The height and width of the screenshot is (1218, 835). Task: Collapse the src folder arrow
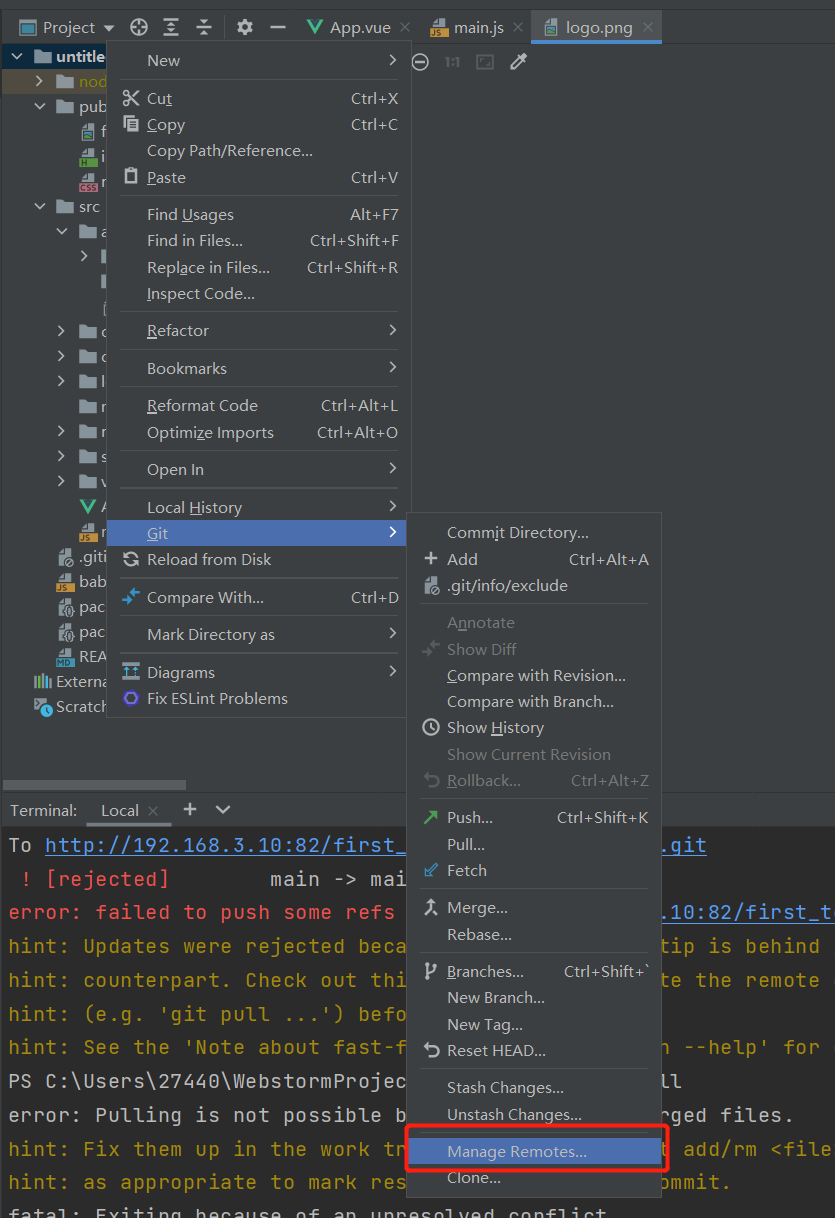(40, 207)
